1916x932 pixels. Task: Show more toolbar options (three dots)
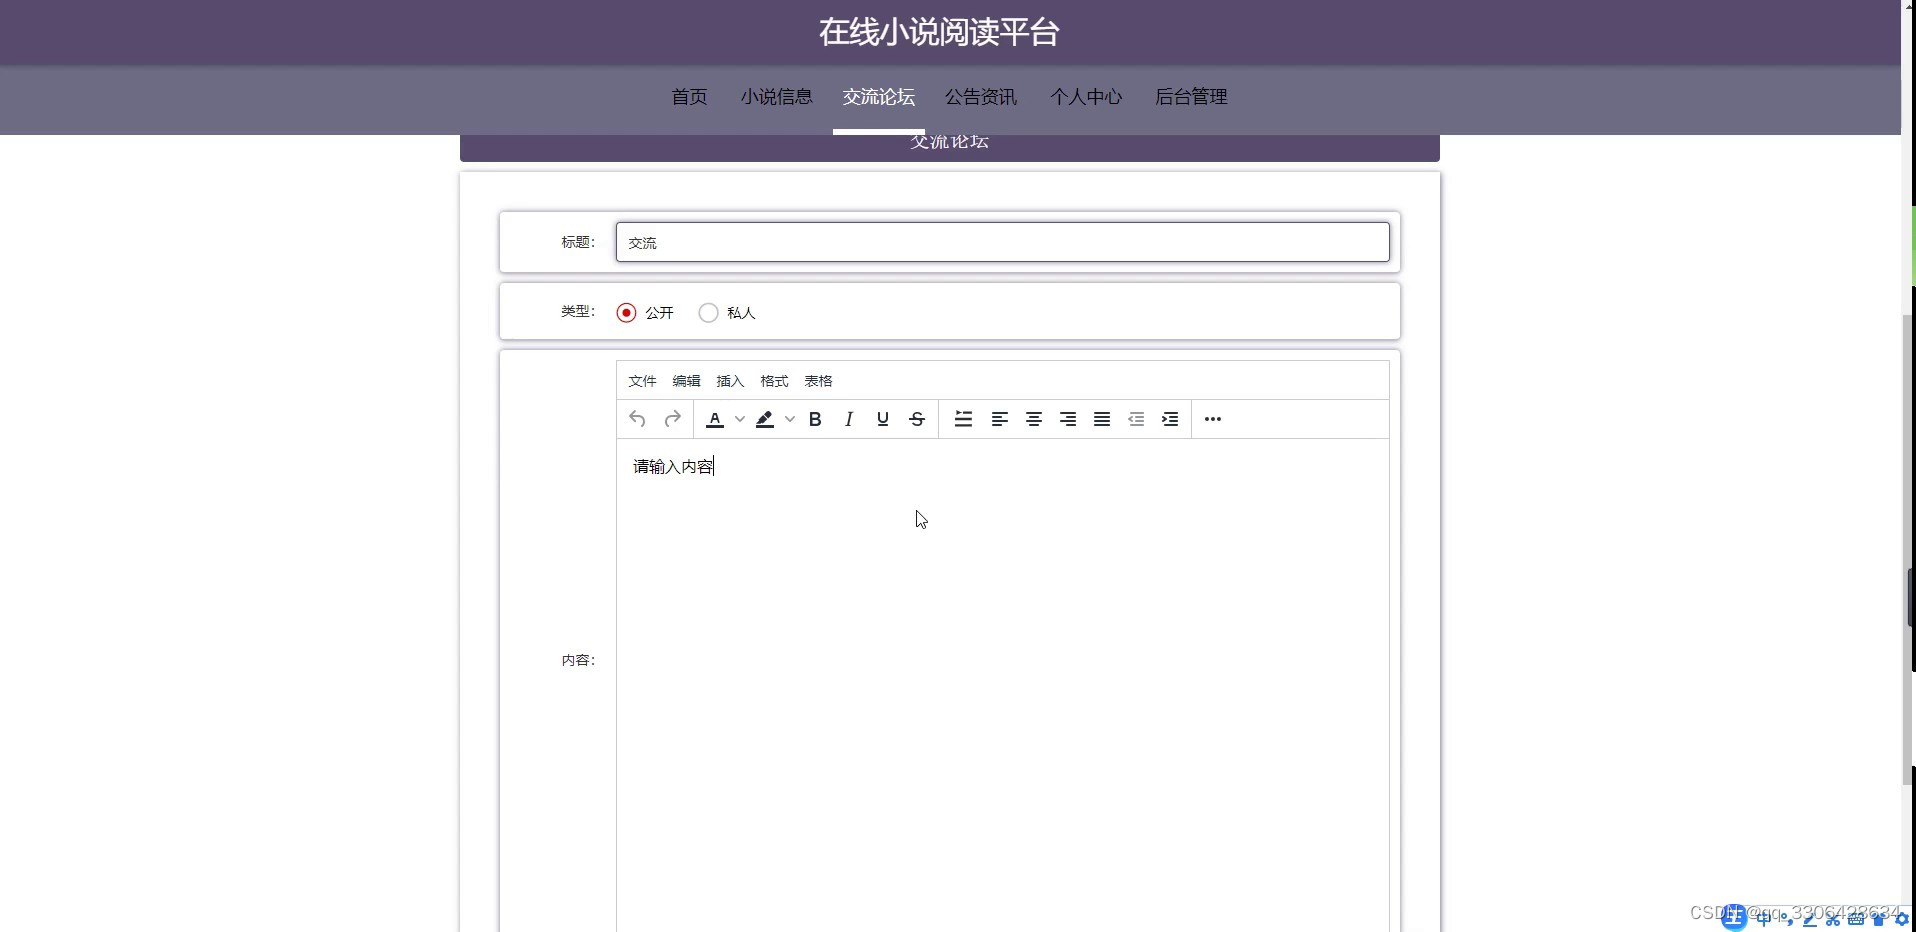(1213, 419)
